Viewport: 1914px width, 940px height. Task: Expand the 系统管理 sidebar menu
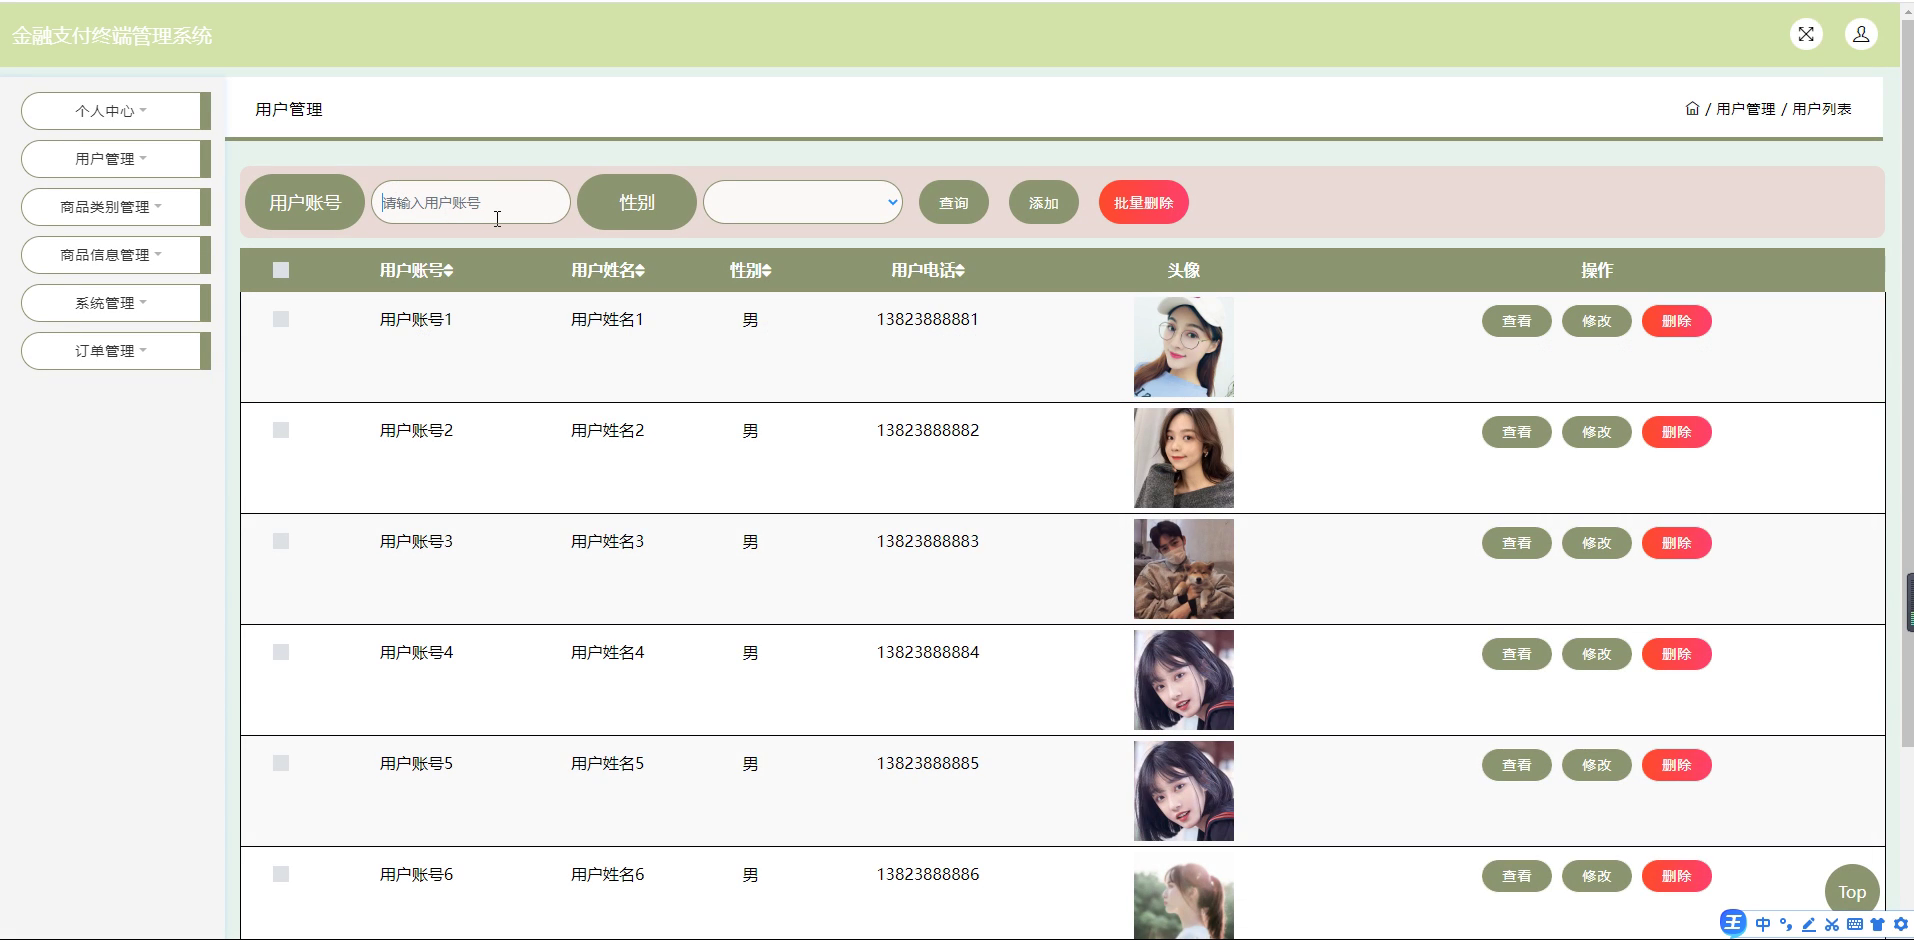(115, 303)
